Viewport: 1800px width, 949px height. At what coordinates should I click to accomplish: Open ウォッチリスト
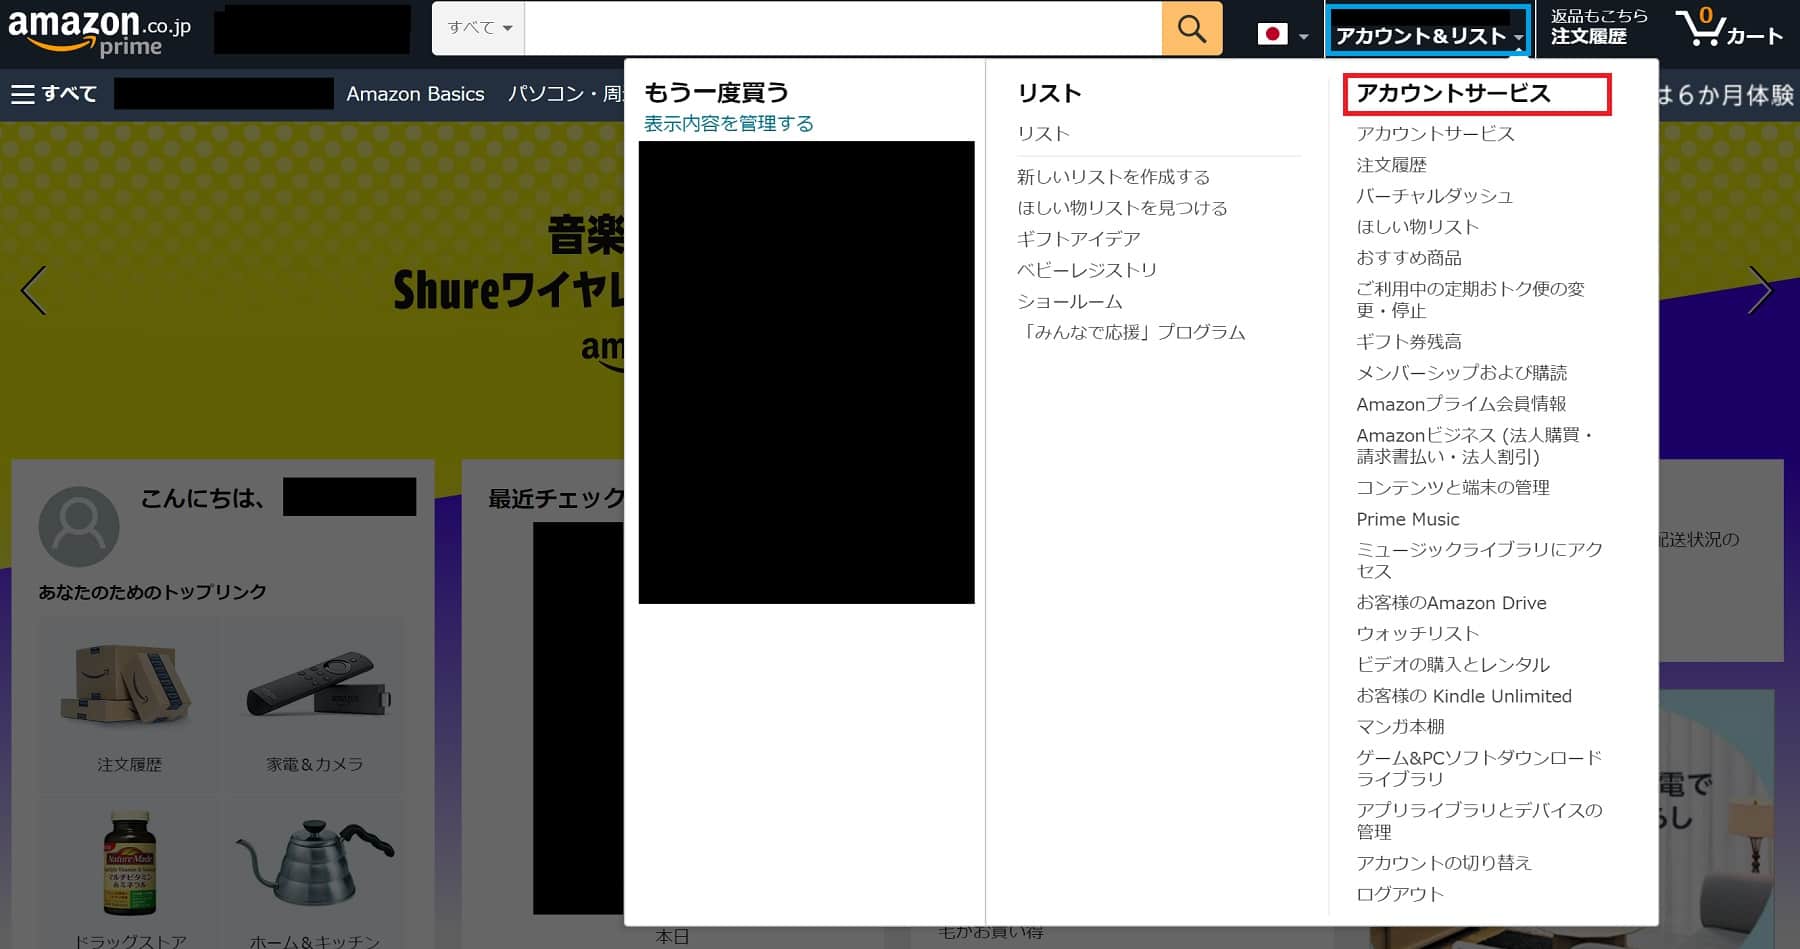(x=1417, y=634)
